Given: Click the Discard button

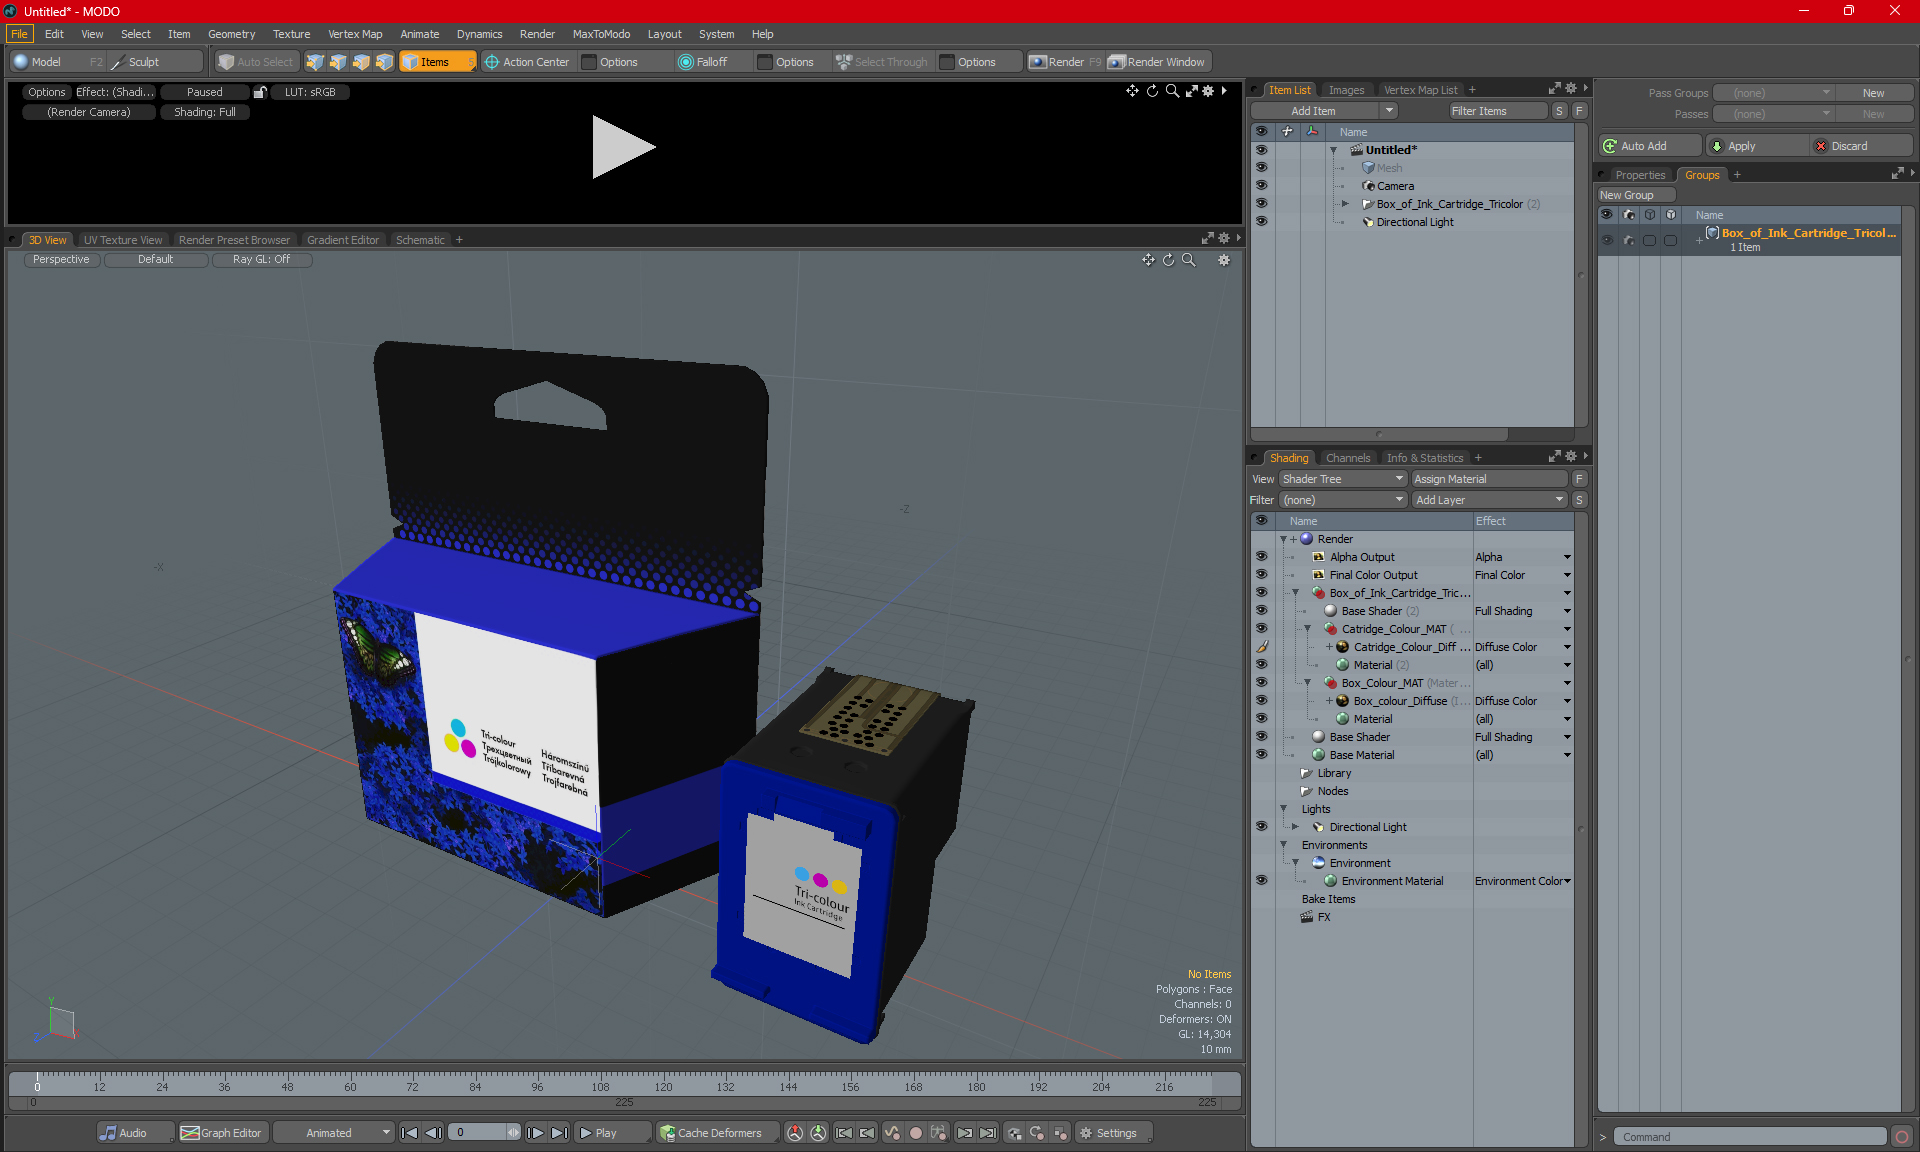Looking at the screenshot, I should [x=1862, y=146].
